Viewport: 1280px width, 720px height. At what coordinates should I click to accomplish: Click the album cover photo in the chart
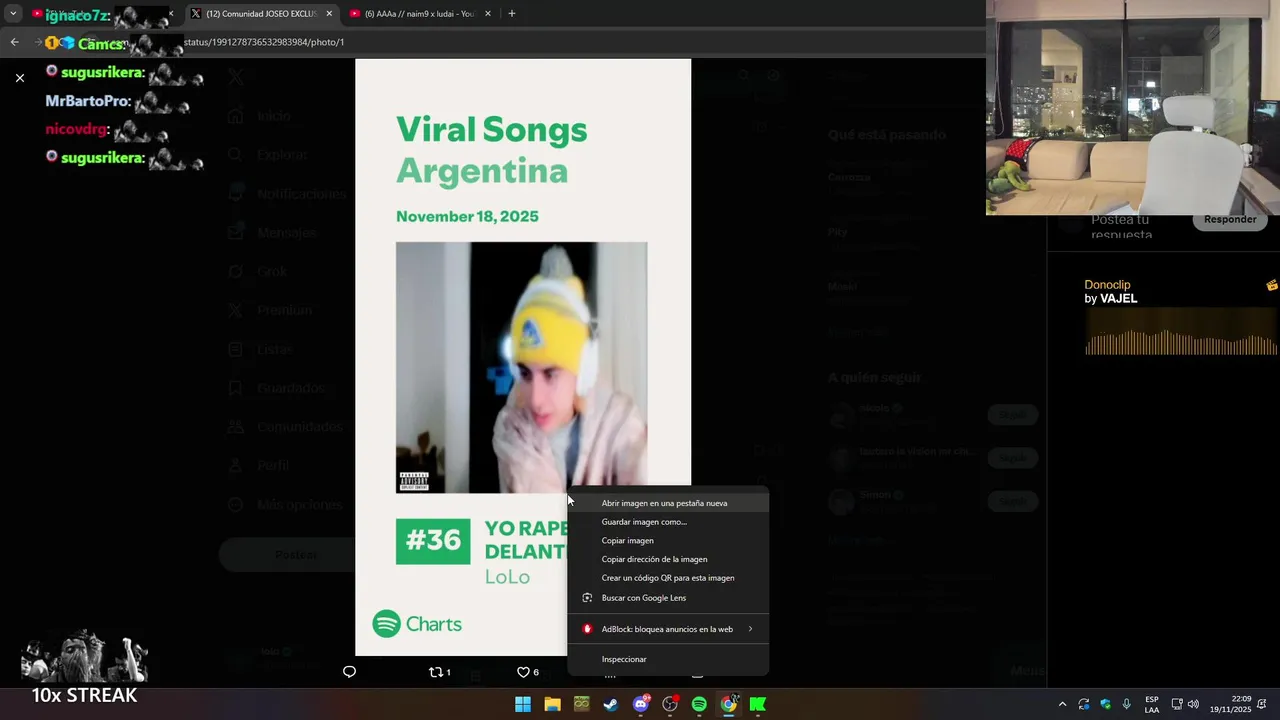tap(521, 367)
